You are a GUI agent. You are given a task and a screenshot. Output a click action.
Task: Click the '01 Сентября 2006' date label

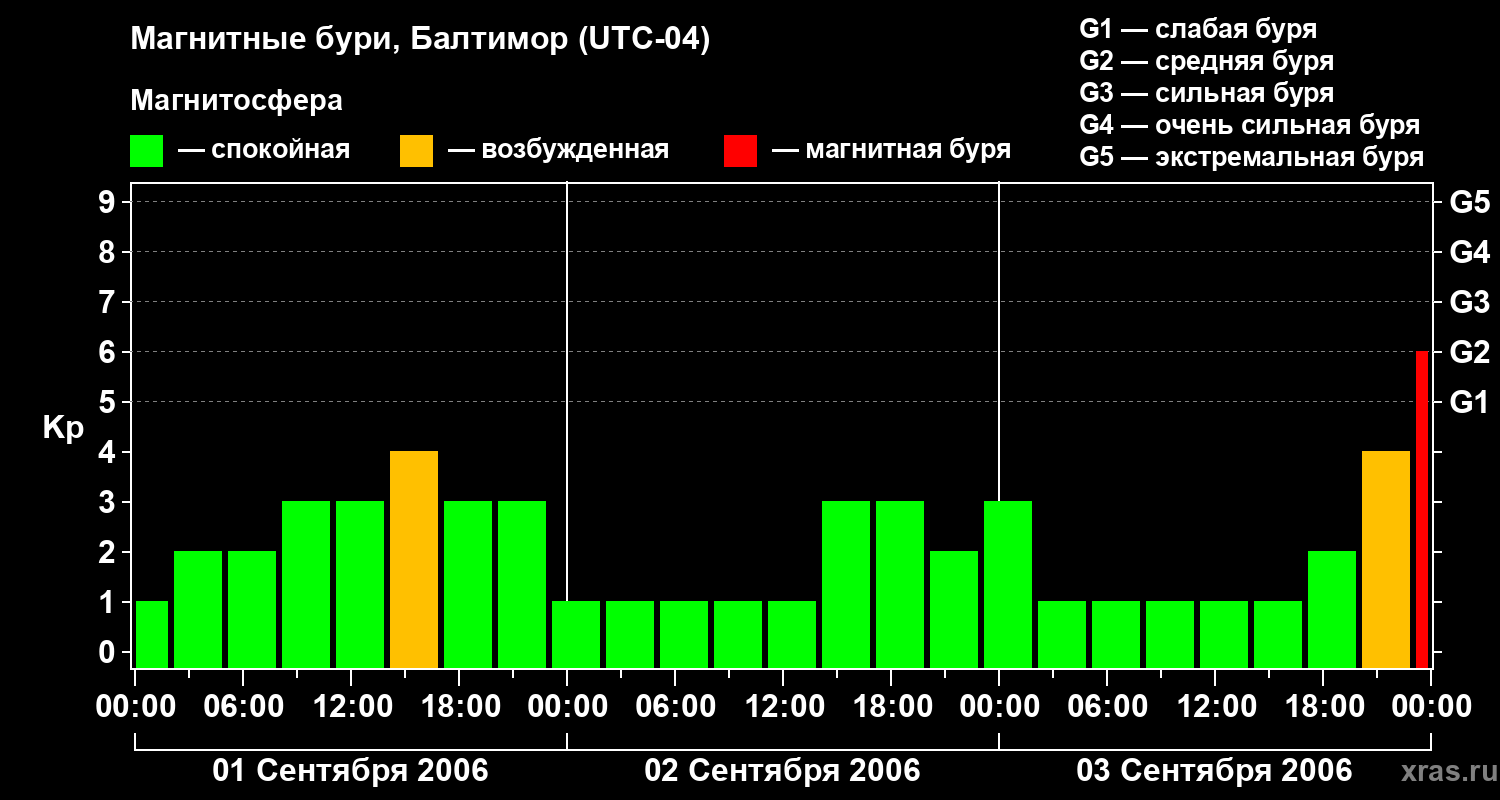coord(351,770)
